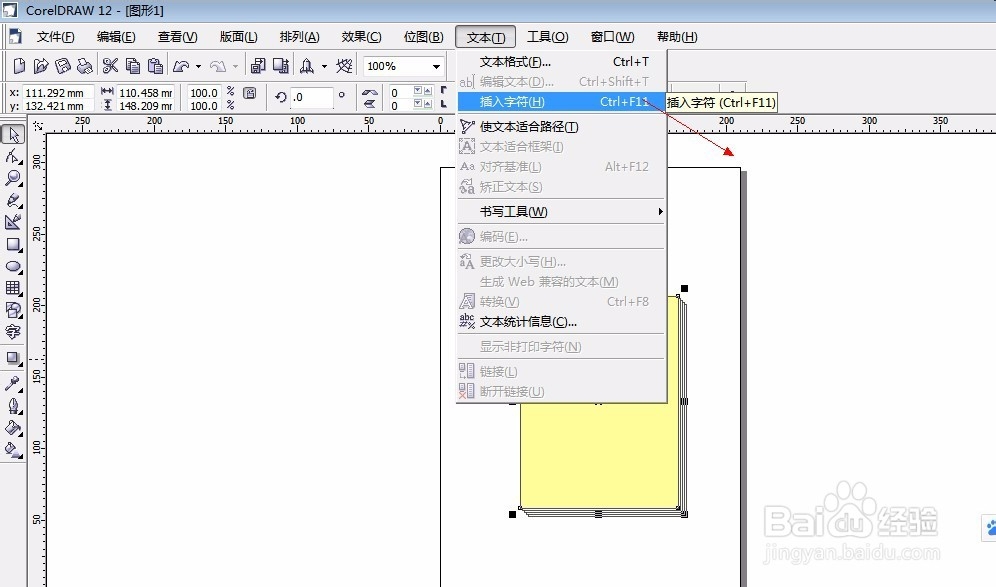Screen dimensions: 996x587
Task: Select the Shape tool
Action: point(13,156)
